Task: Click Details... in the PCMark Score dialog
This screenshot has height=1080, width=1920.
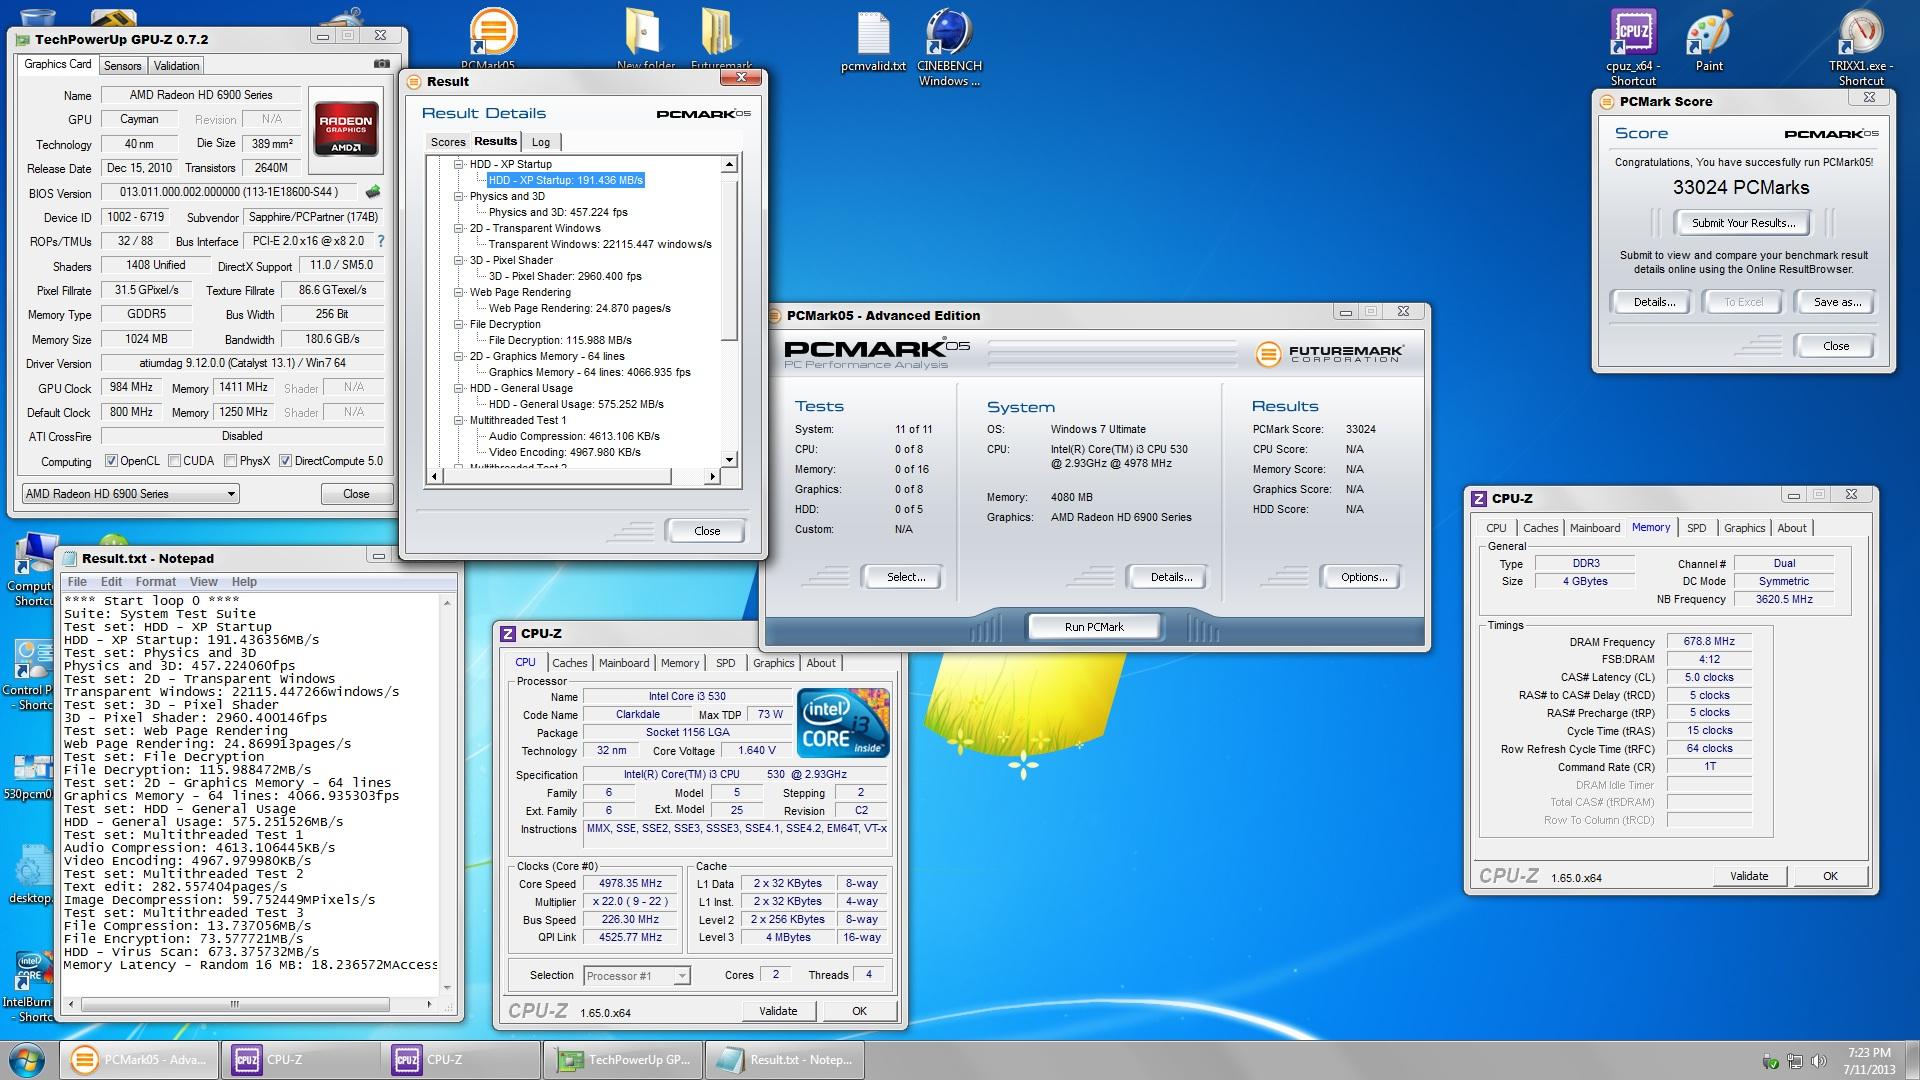Action: tap(1653, 302)
